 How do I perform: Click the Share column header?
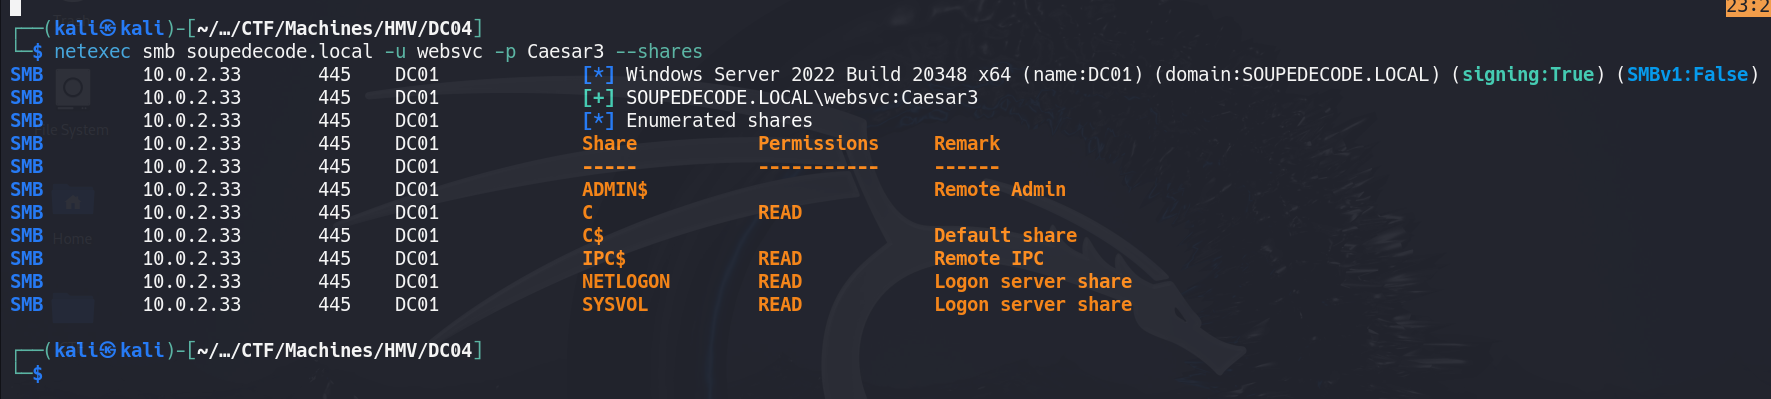pyautogui.click(x=609, y=144)
